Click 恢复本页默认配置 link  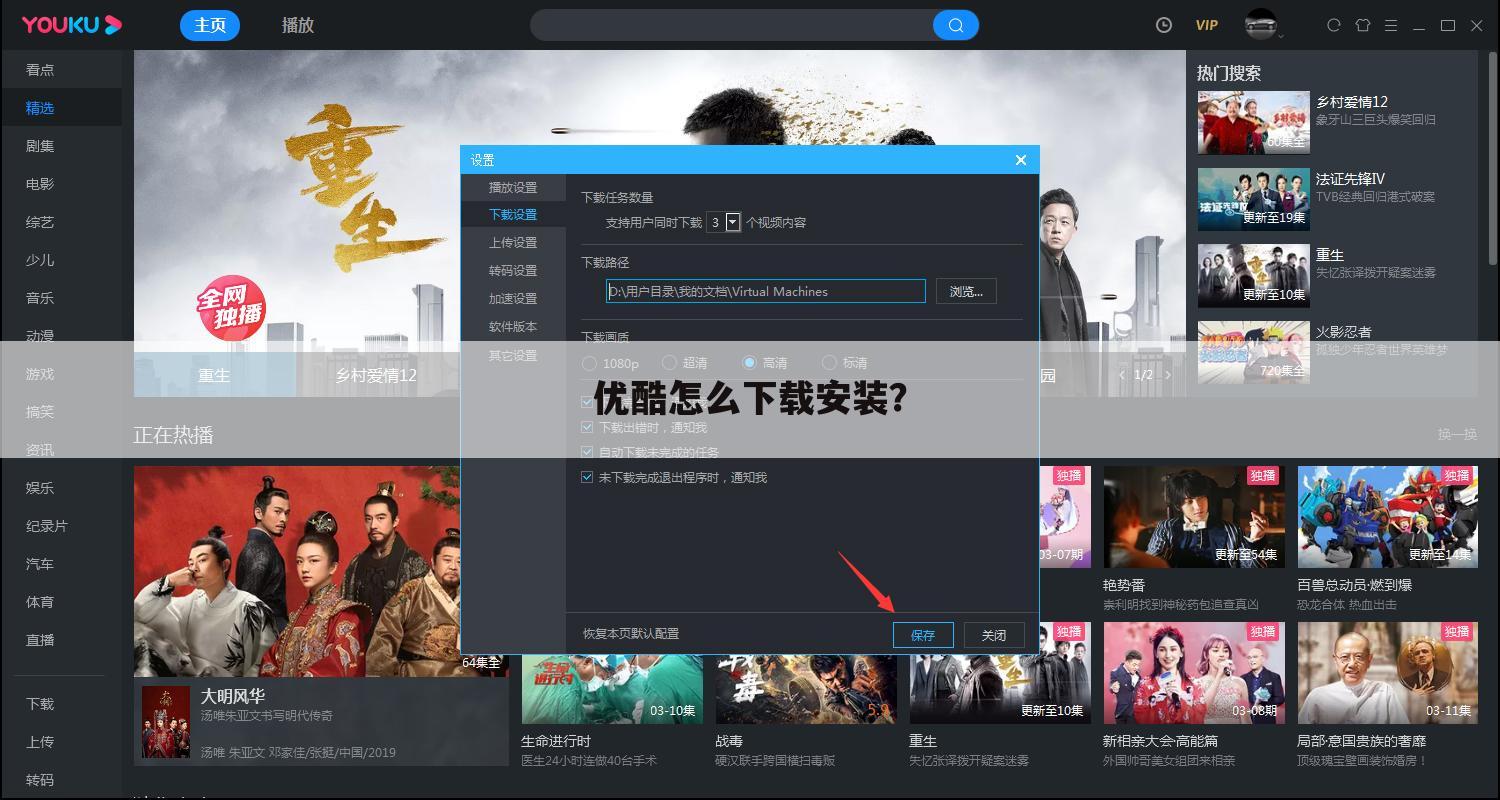coord(631,633)
